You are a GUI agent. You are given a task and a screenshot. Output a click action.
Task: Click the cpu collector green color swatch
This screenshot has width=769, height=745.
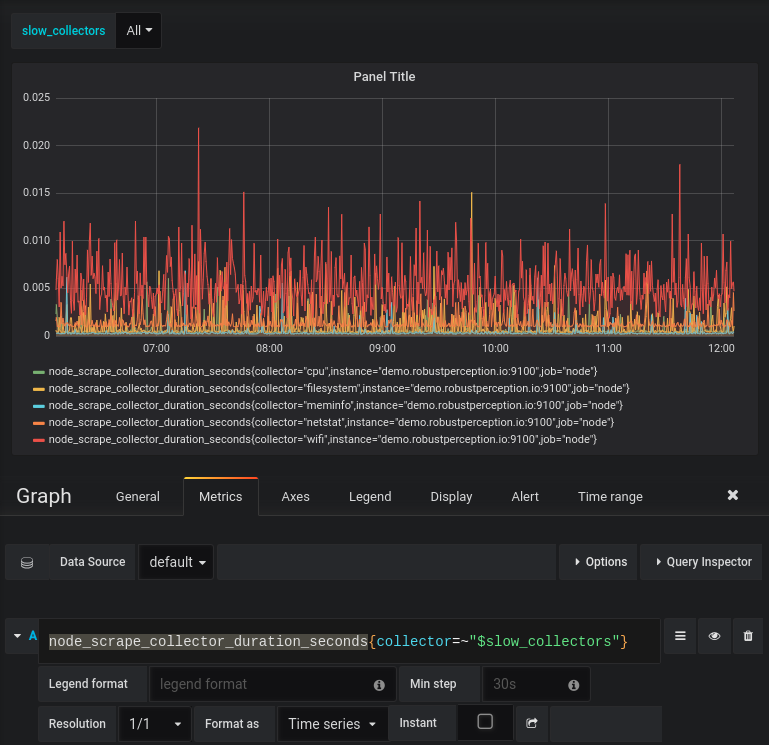(39, 372)
